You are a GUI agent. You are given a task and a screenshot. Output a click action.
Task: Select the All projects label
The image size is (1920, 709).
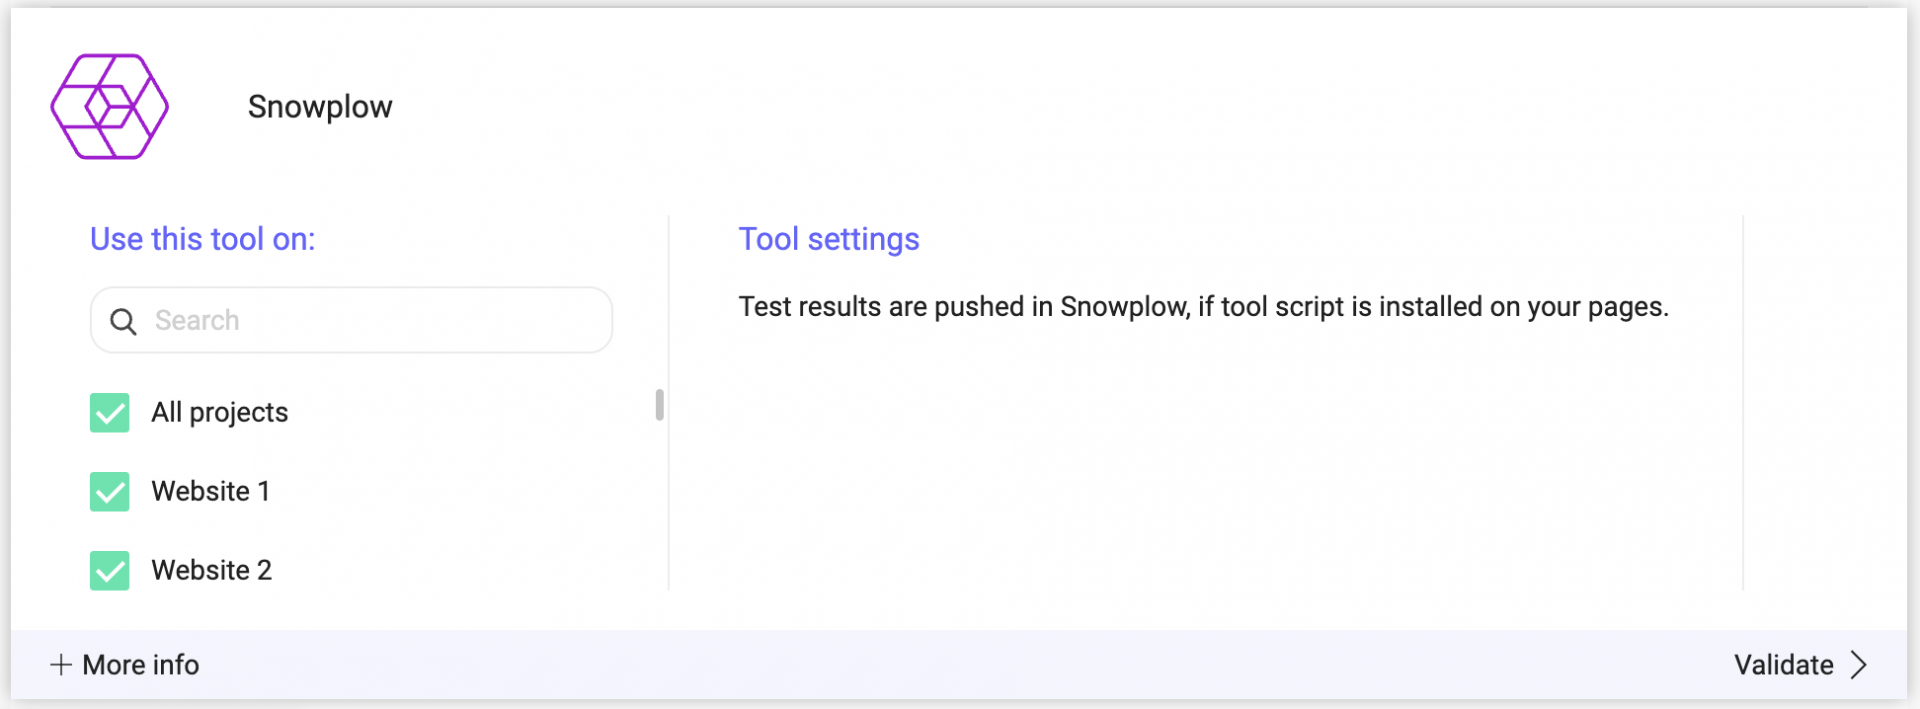pos(220,412)
